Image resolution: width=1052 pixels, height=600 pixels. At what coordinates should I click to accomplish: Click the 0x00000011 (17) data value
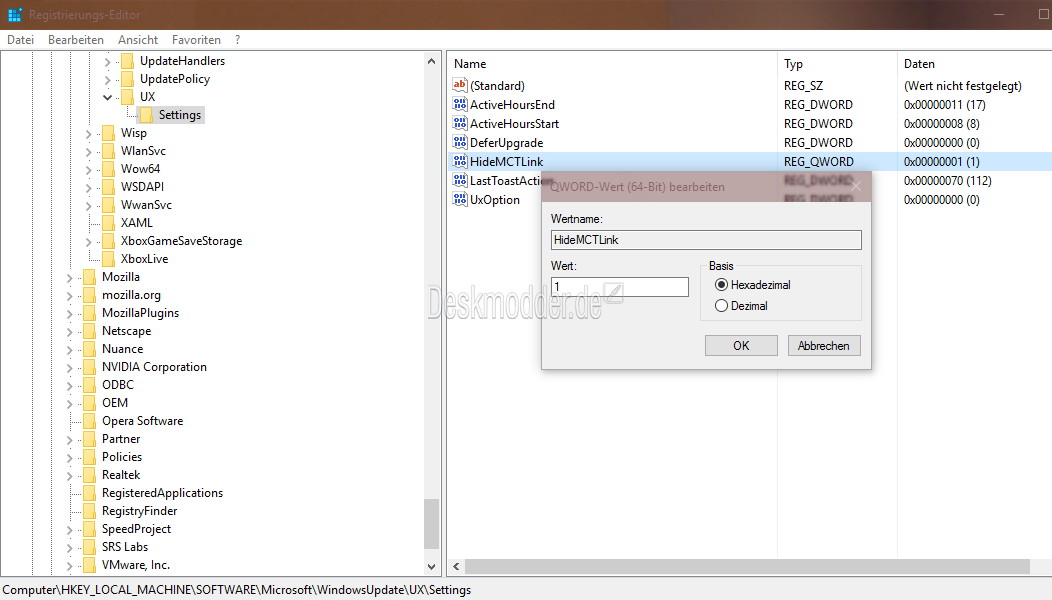[x=945, y=105]
